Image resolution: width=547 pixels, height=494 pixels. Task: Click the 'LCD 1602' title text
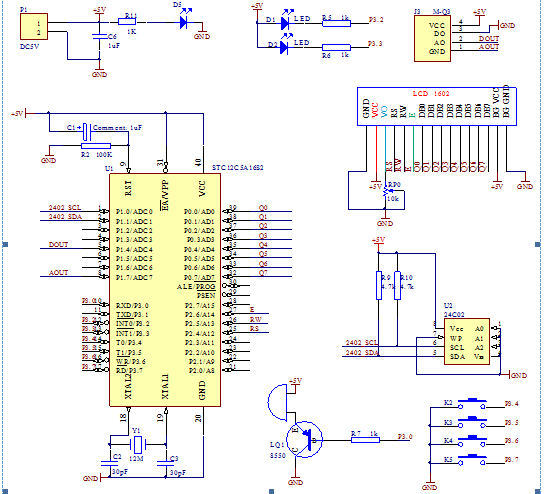pos(431,93)
